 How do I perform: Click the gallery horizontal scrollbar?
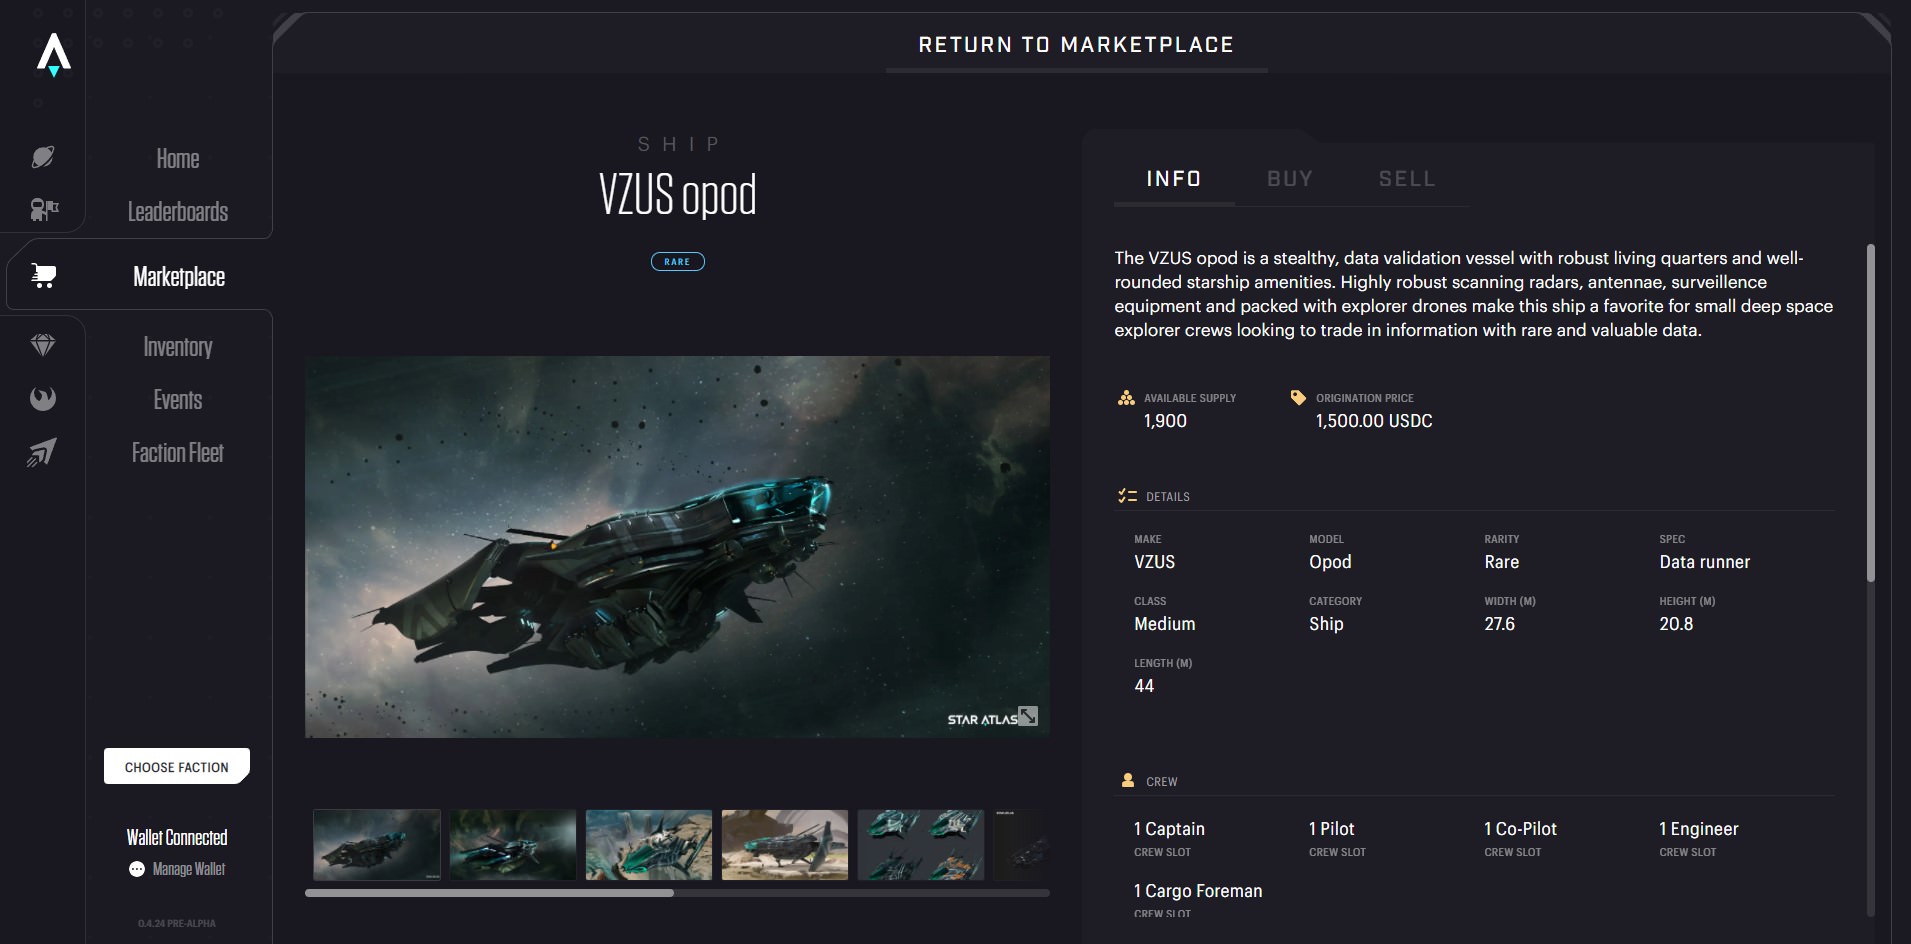[x=490, y=893]
